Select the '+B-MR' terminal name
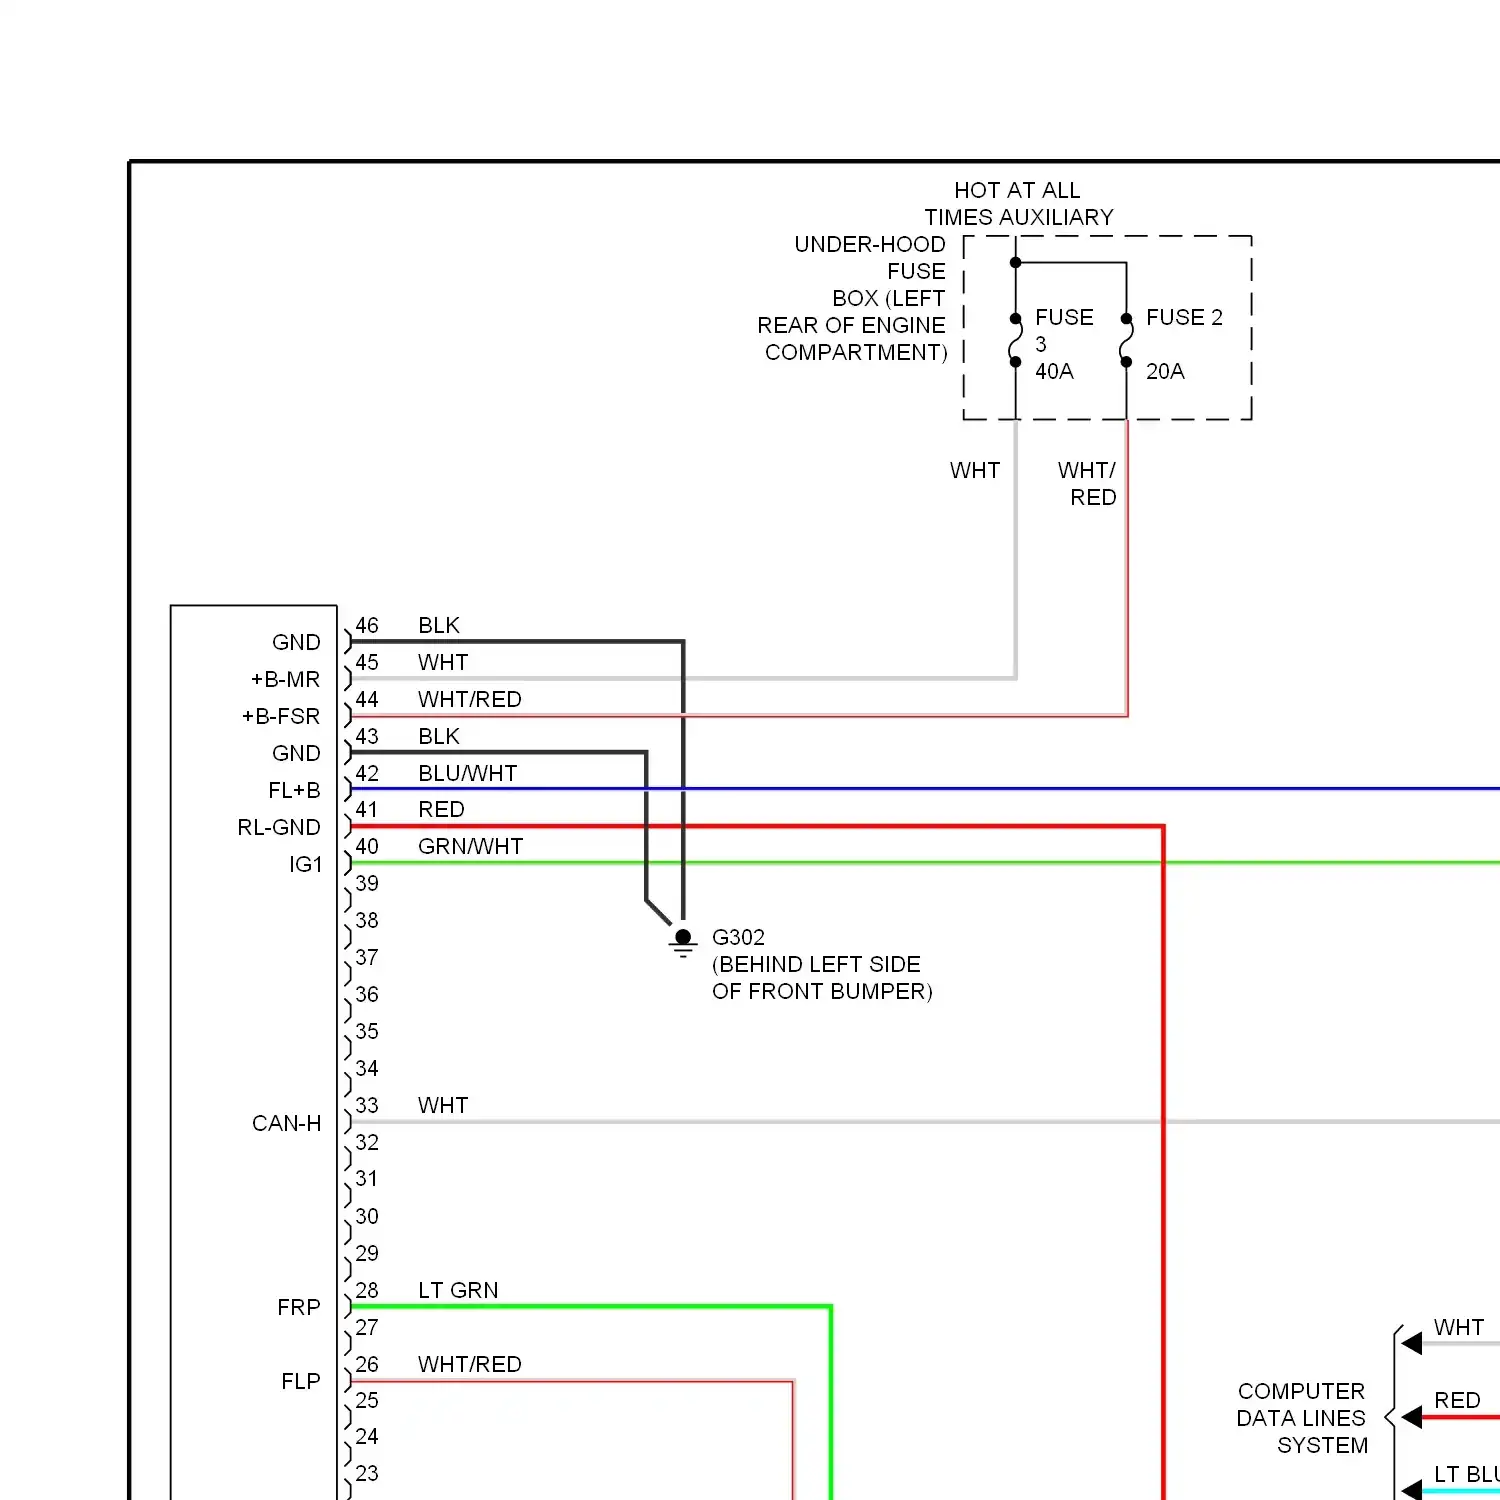This screenshot has width=1500, height=1500. (286, 679)
